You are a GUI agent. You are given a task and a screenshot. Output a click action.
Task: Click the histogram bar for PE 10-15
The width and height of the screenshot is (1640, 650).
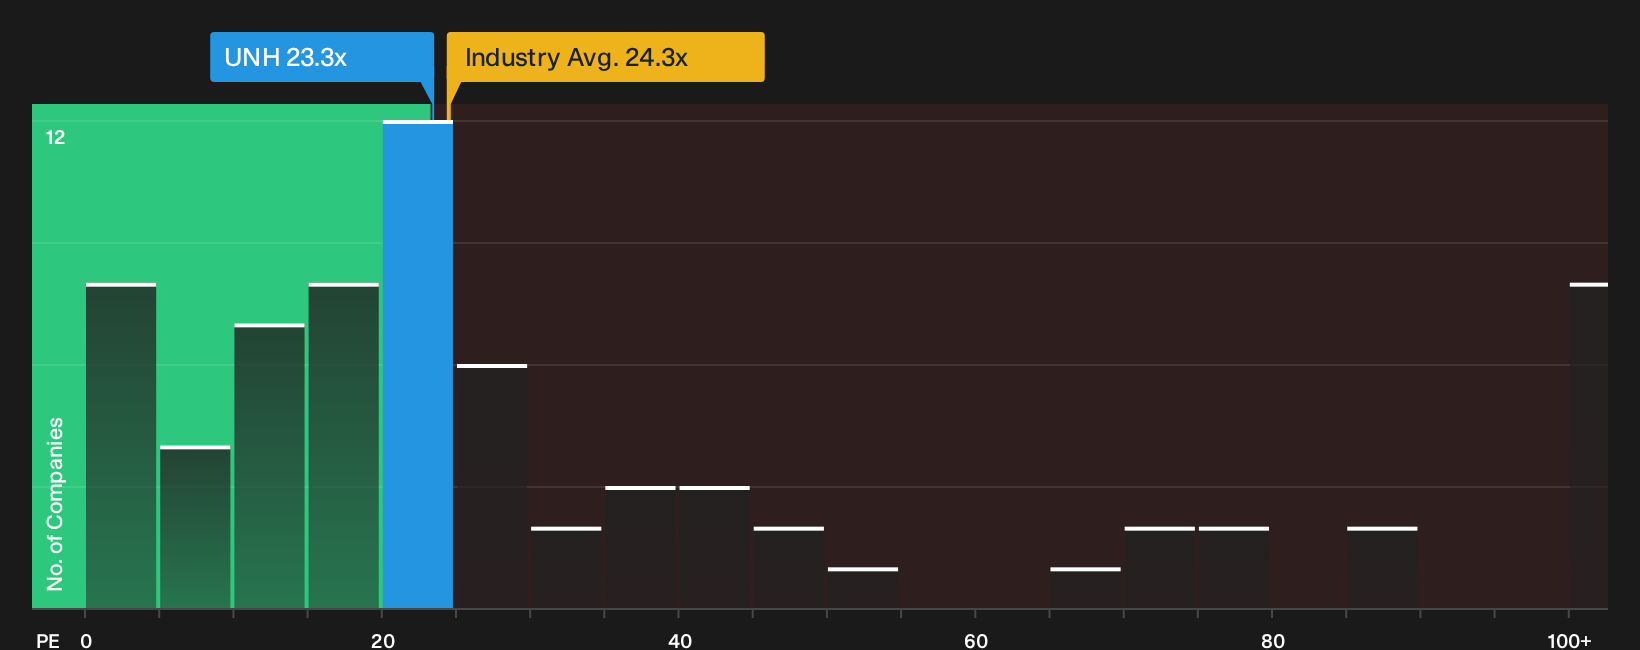(270, 466)
